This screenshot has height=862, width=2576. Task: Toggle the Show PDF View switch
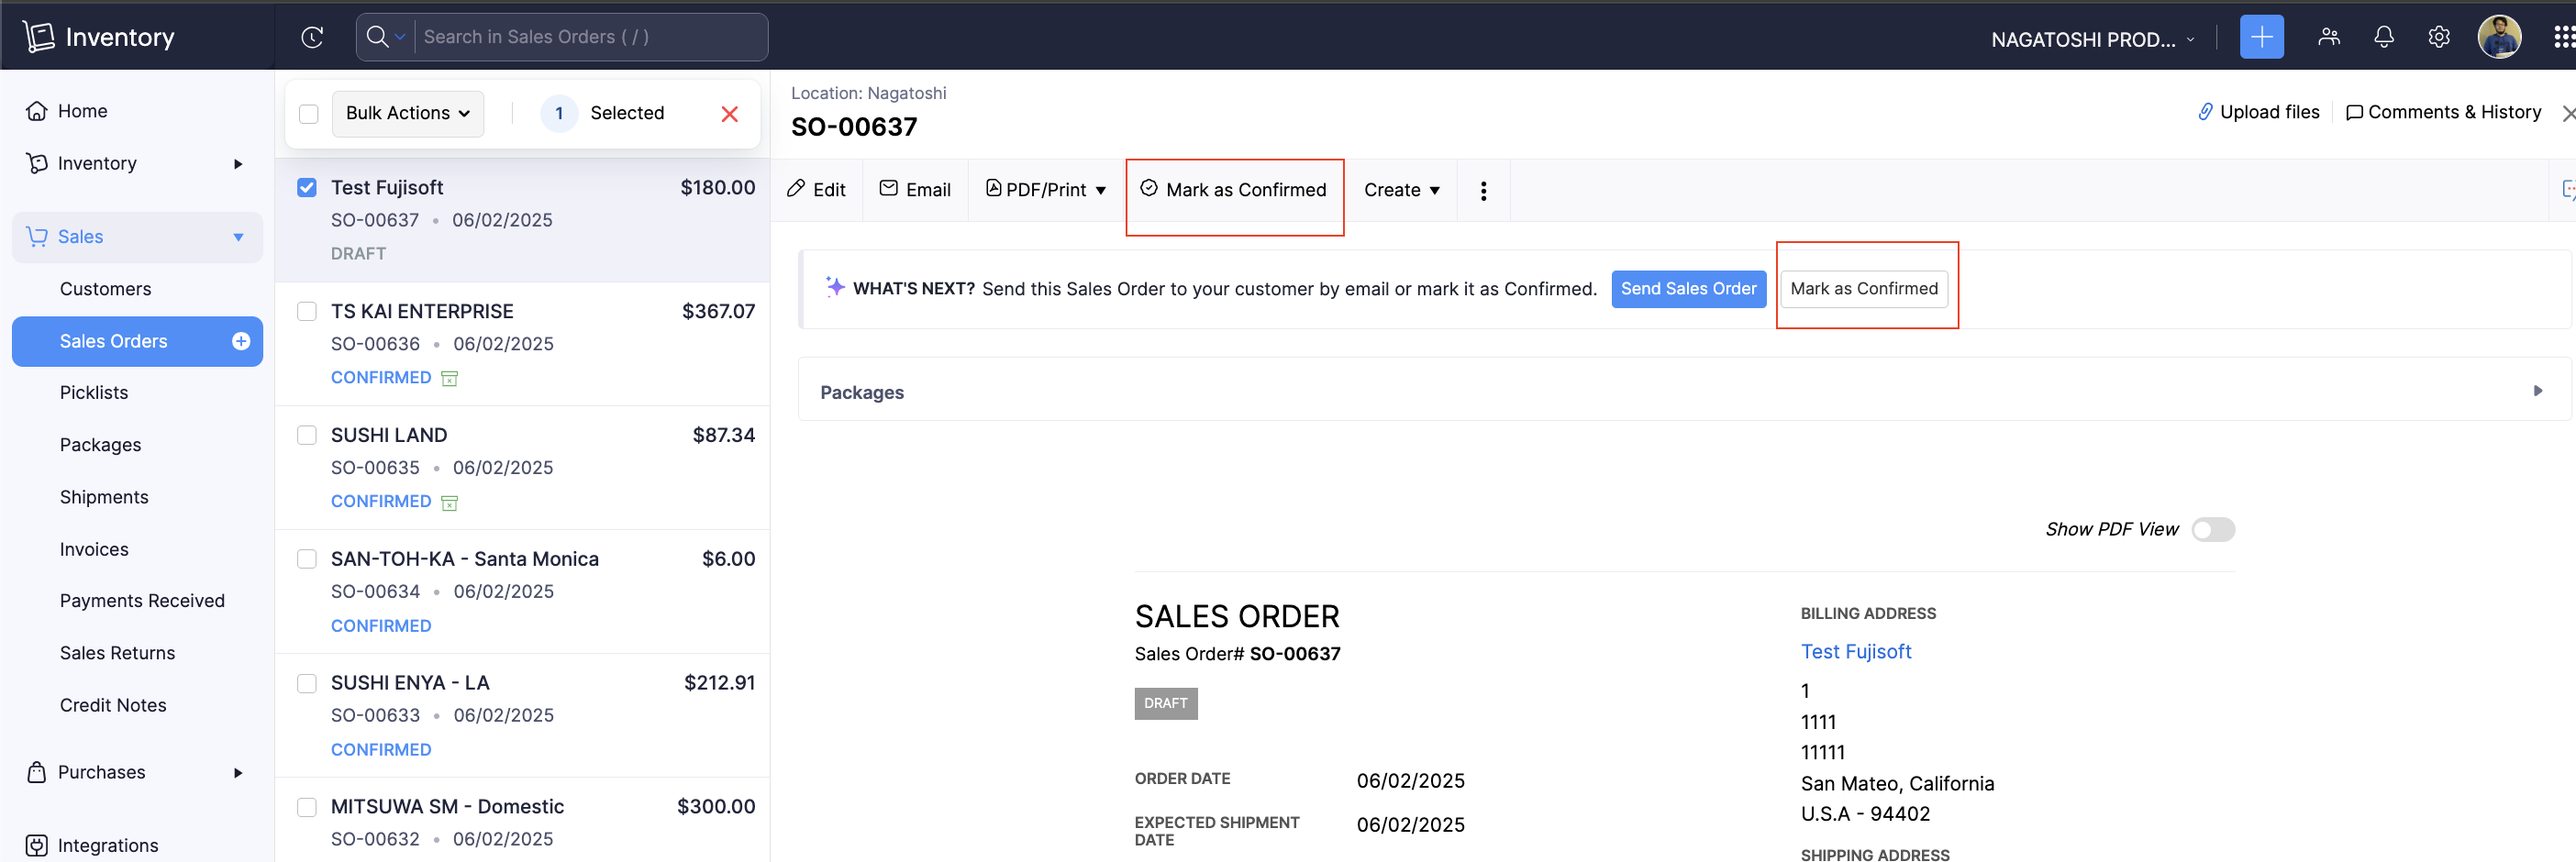coord(2212,529)
